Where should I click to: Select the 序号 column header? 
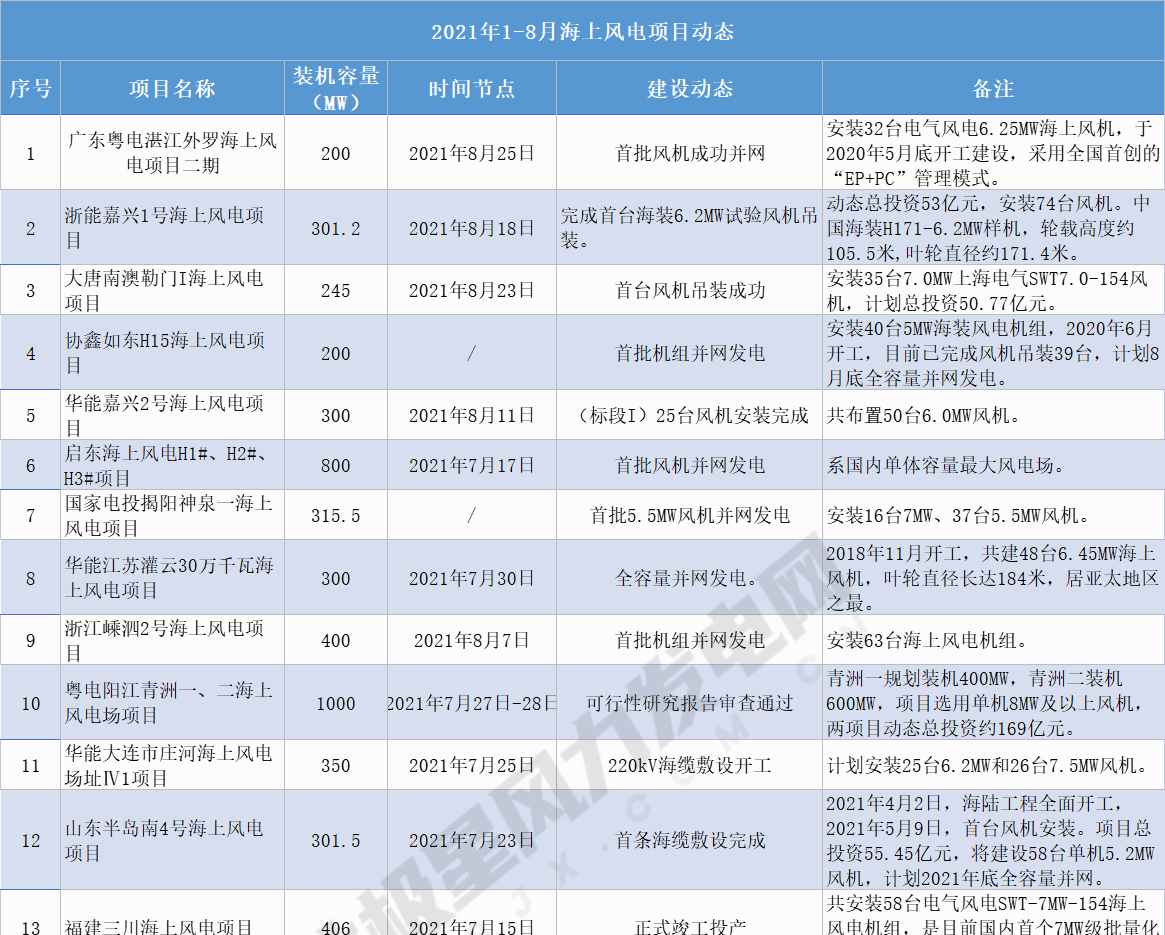click(30, 89)
